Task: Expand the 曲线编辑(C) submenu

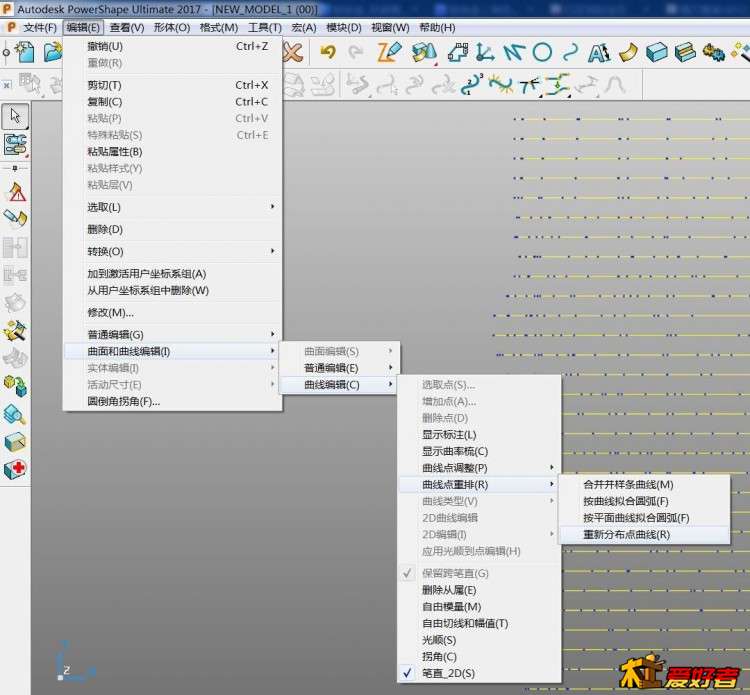Action: 339,385
